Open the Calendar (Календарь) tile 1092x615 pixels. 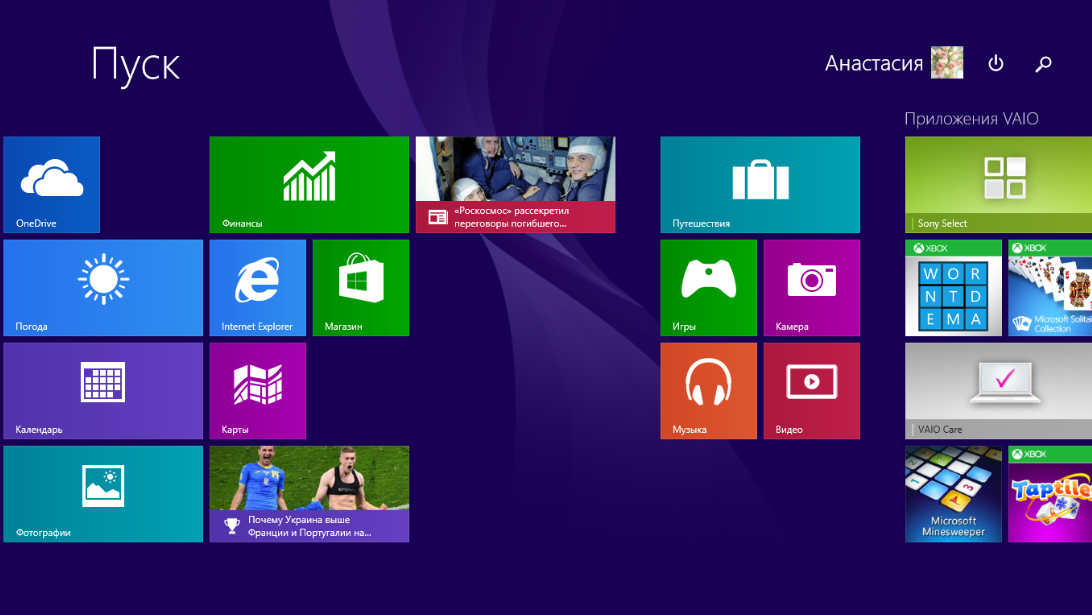click(x=103, y=390)
